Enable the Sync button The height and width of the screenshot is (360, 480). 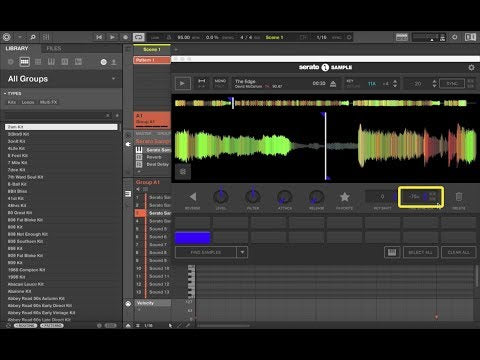pos(452,83)
